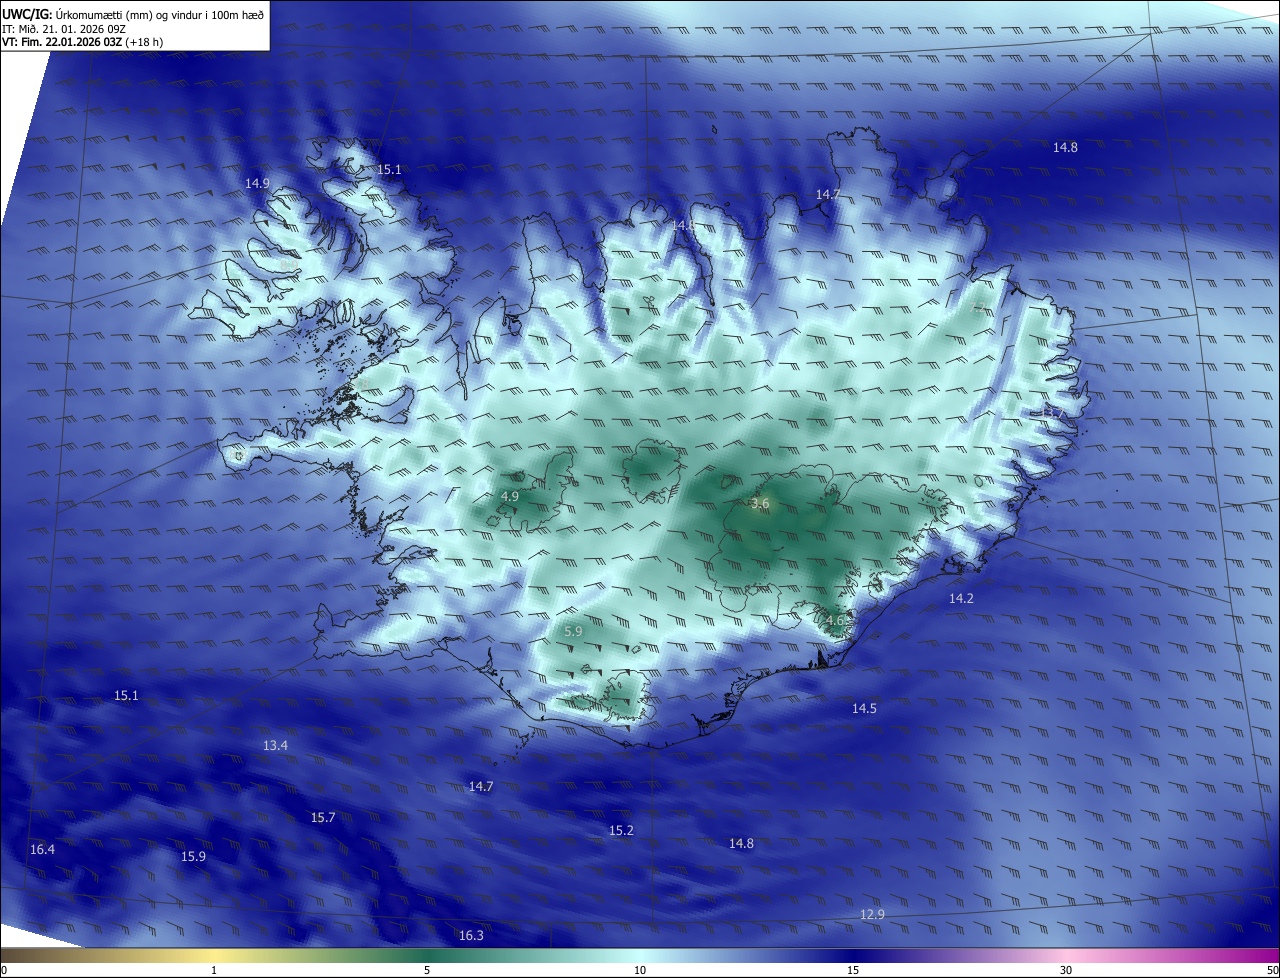The image size is (1280, 978).
Task: Click the 3.6 minimum value over Vatnajökull
Action: (760, 503)
